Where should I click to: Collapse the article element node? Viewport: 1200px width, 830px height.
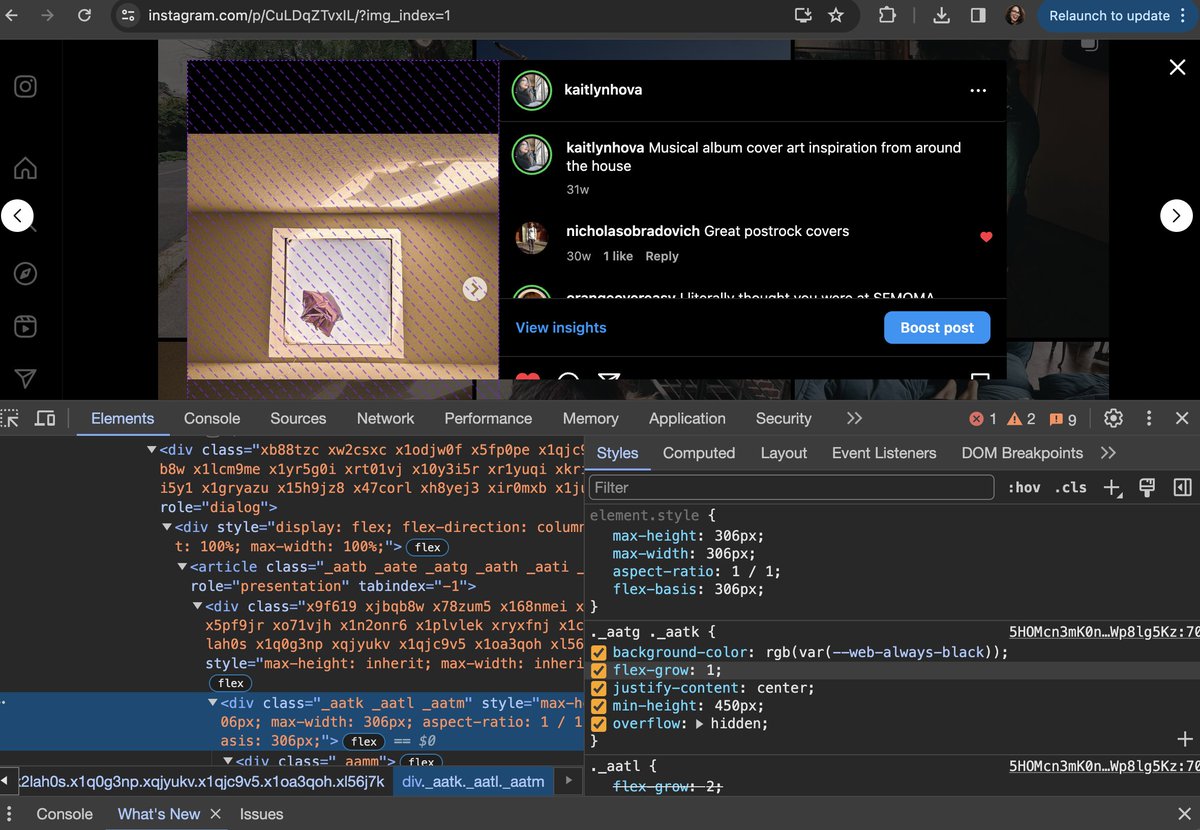183,568
